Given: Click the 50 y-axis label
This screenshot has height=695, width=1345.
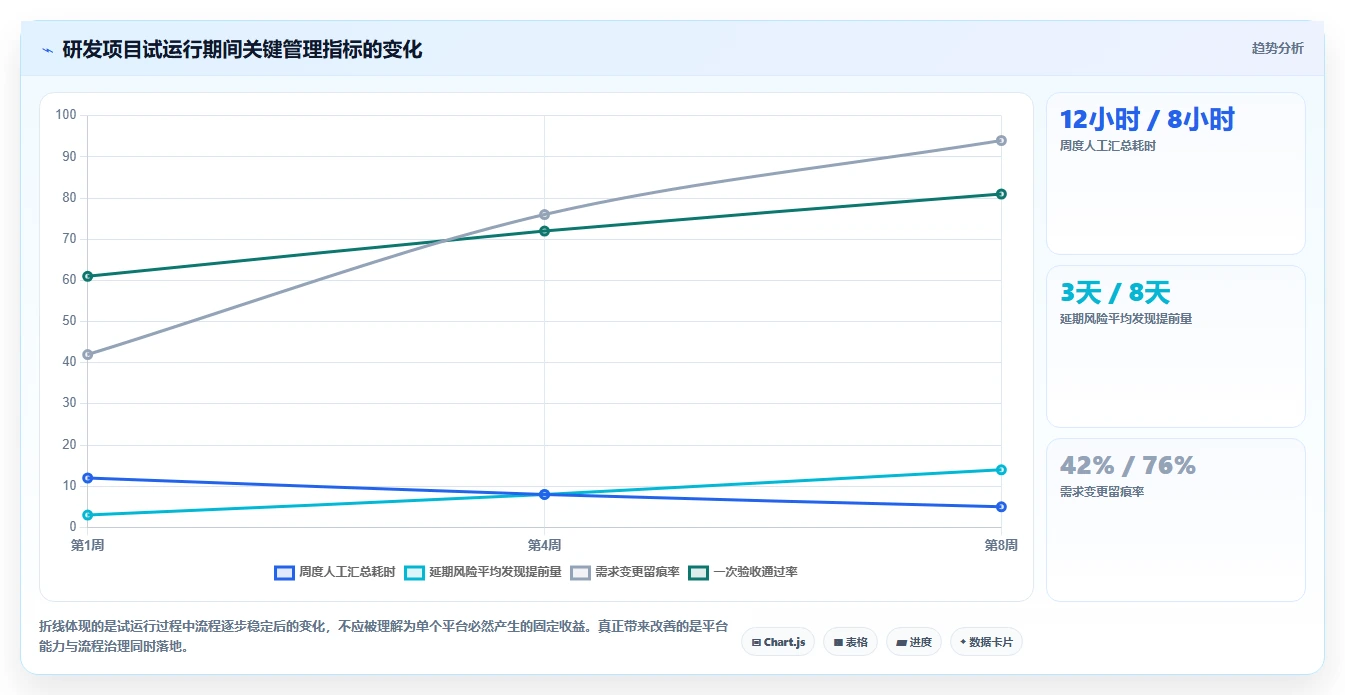Looking at the screenshot, I should 69,321.
